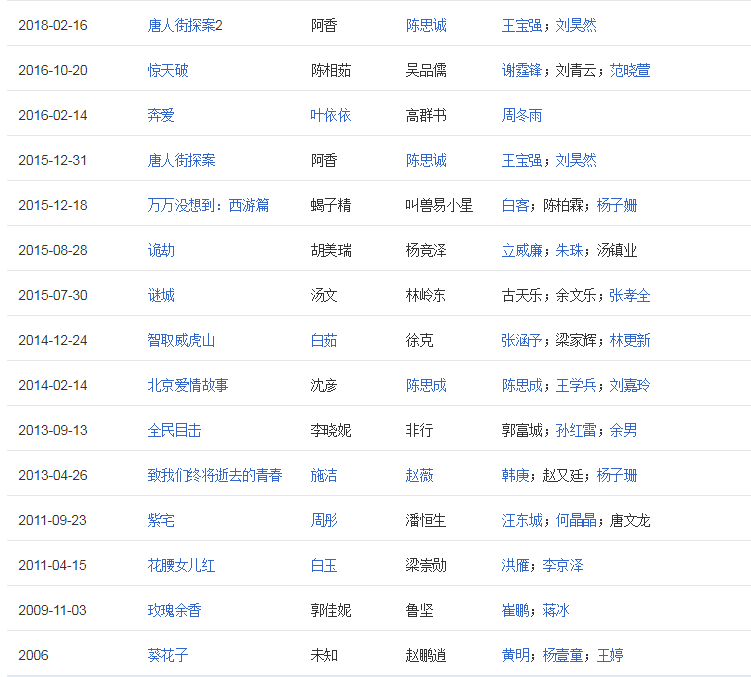Viewport: 751px width, 677px height.
Task: Click the 崔鹏 actor link
Action: [515, 611]
